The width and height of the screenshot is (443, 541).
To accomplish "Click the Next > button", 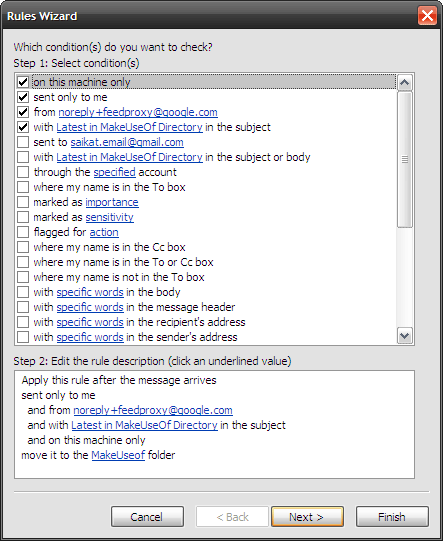I will pos(307,517).
